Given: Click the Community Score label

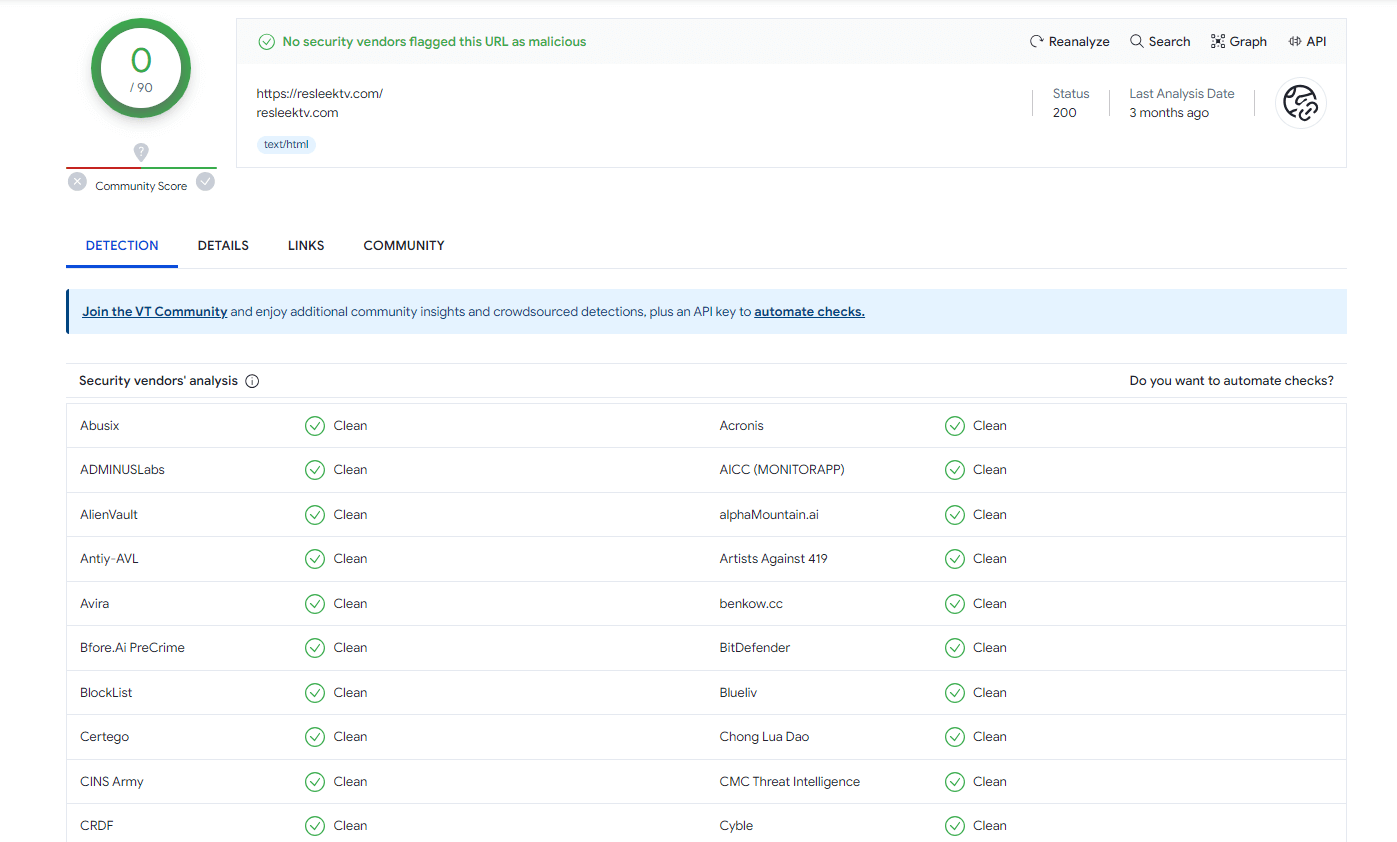Looking at the screenshot, I should tap(141, 186).
